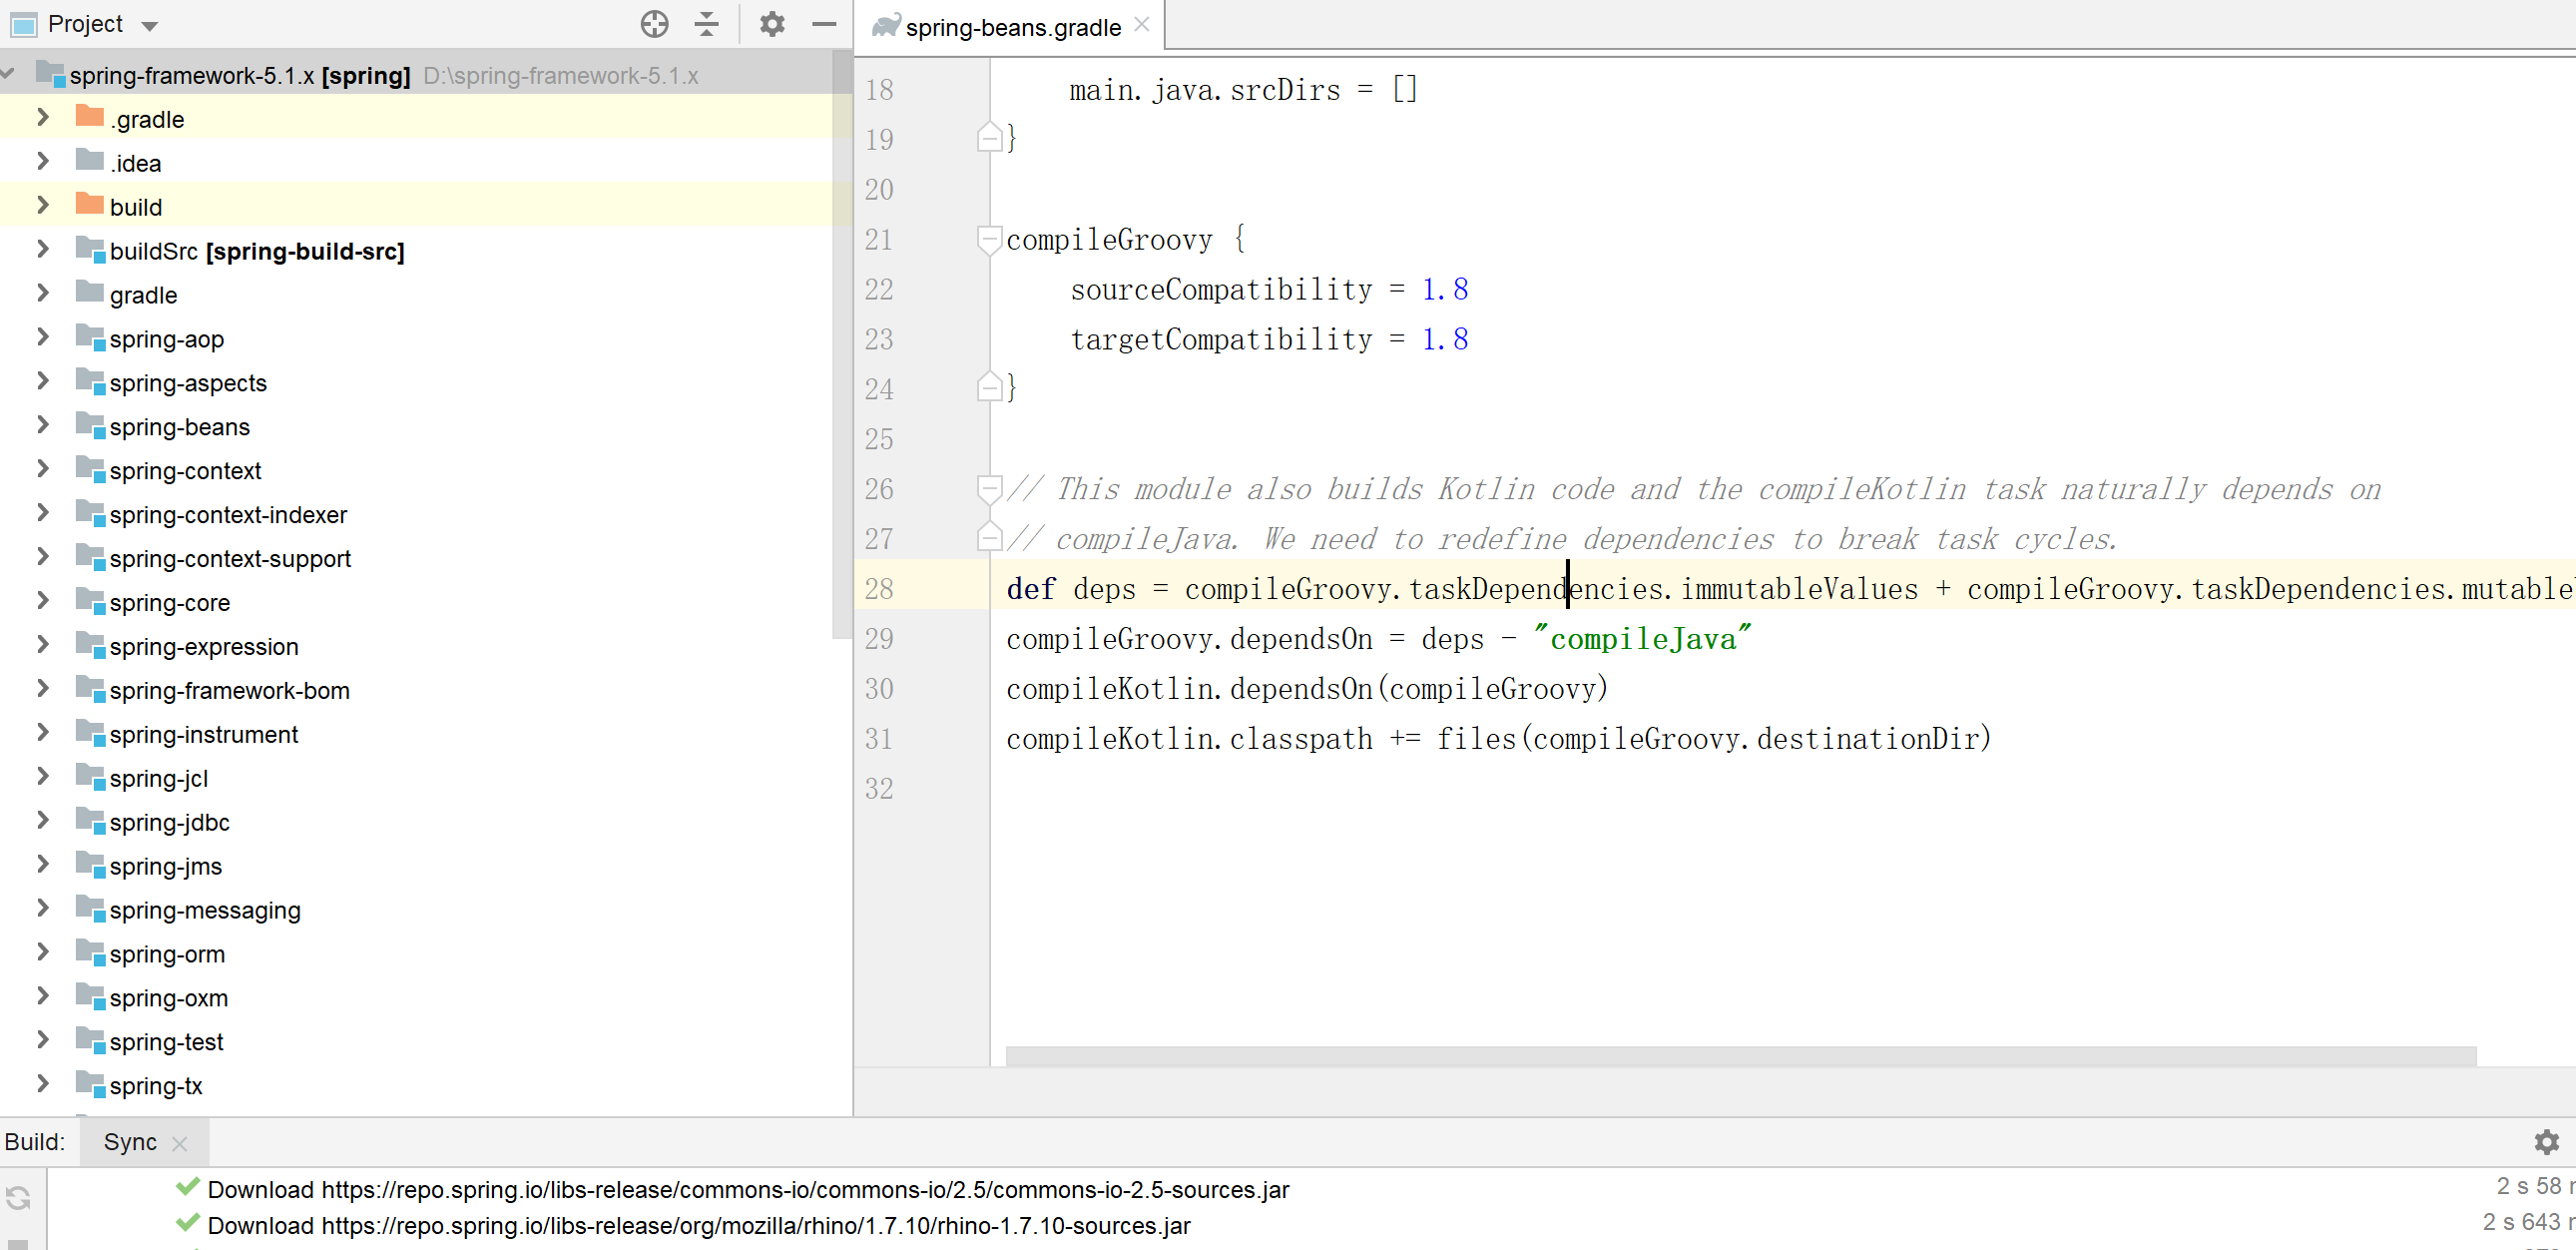
Task: Click the commons-io download log entry
Action: coord(747,1189)
